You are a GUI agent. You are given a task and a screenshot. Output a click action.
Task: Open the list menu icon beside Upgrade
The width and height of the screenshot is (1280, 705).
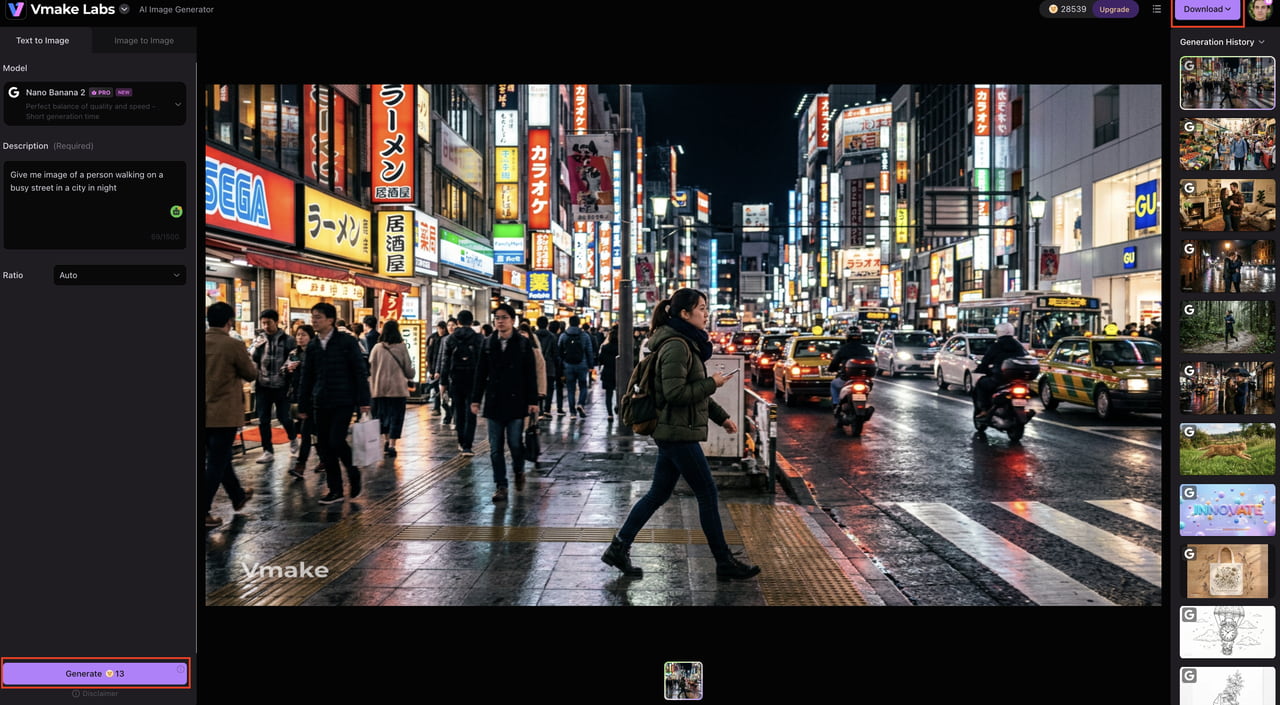click(x=1157, y=9)
